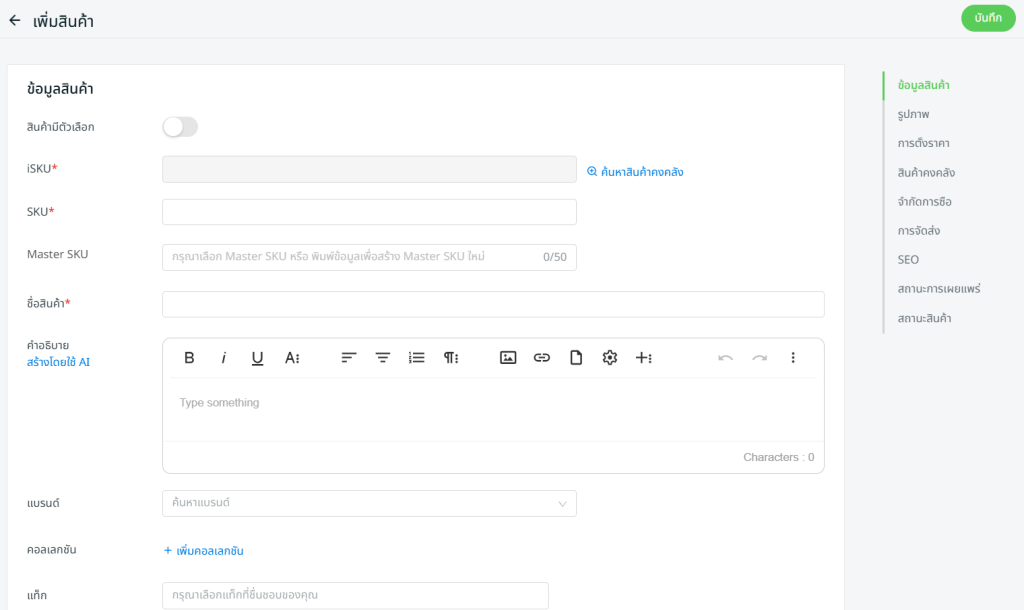Open the text align options in the editor
This screenshot has width=1024, height=610.
pos(349,358)
